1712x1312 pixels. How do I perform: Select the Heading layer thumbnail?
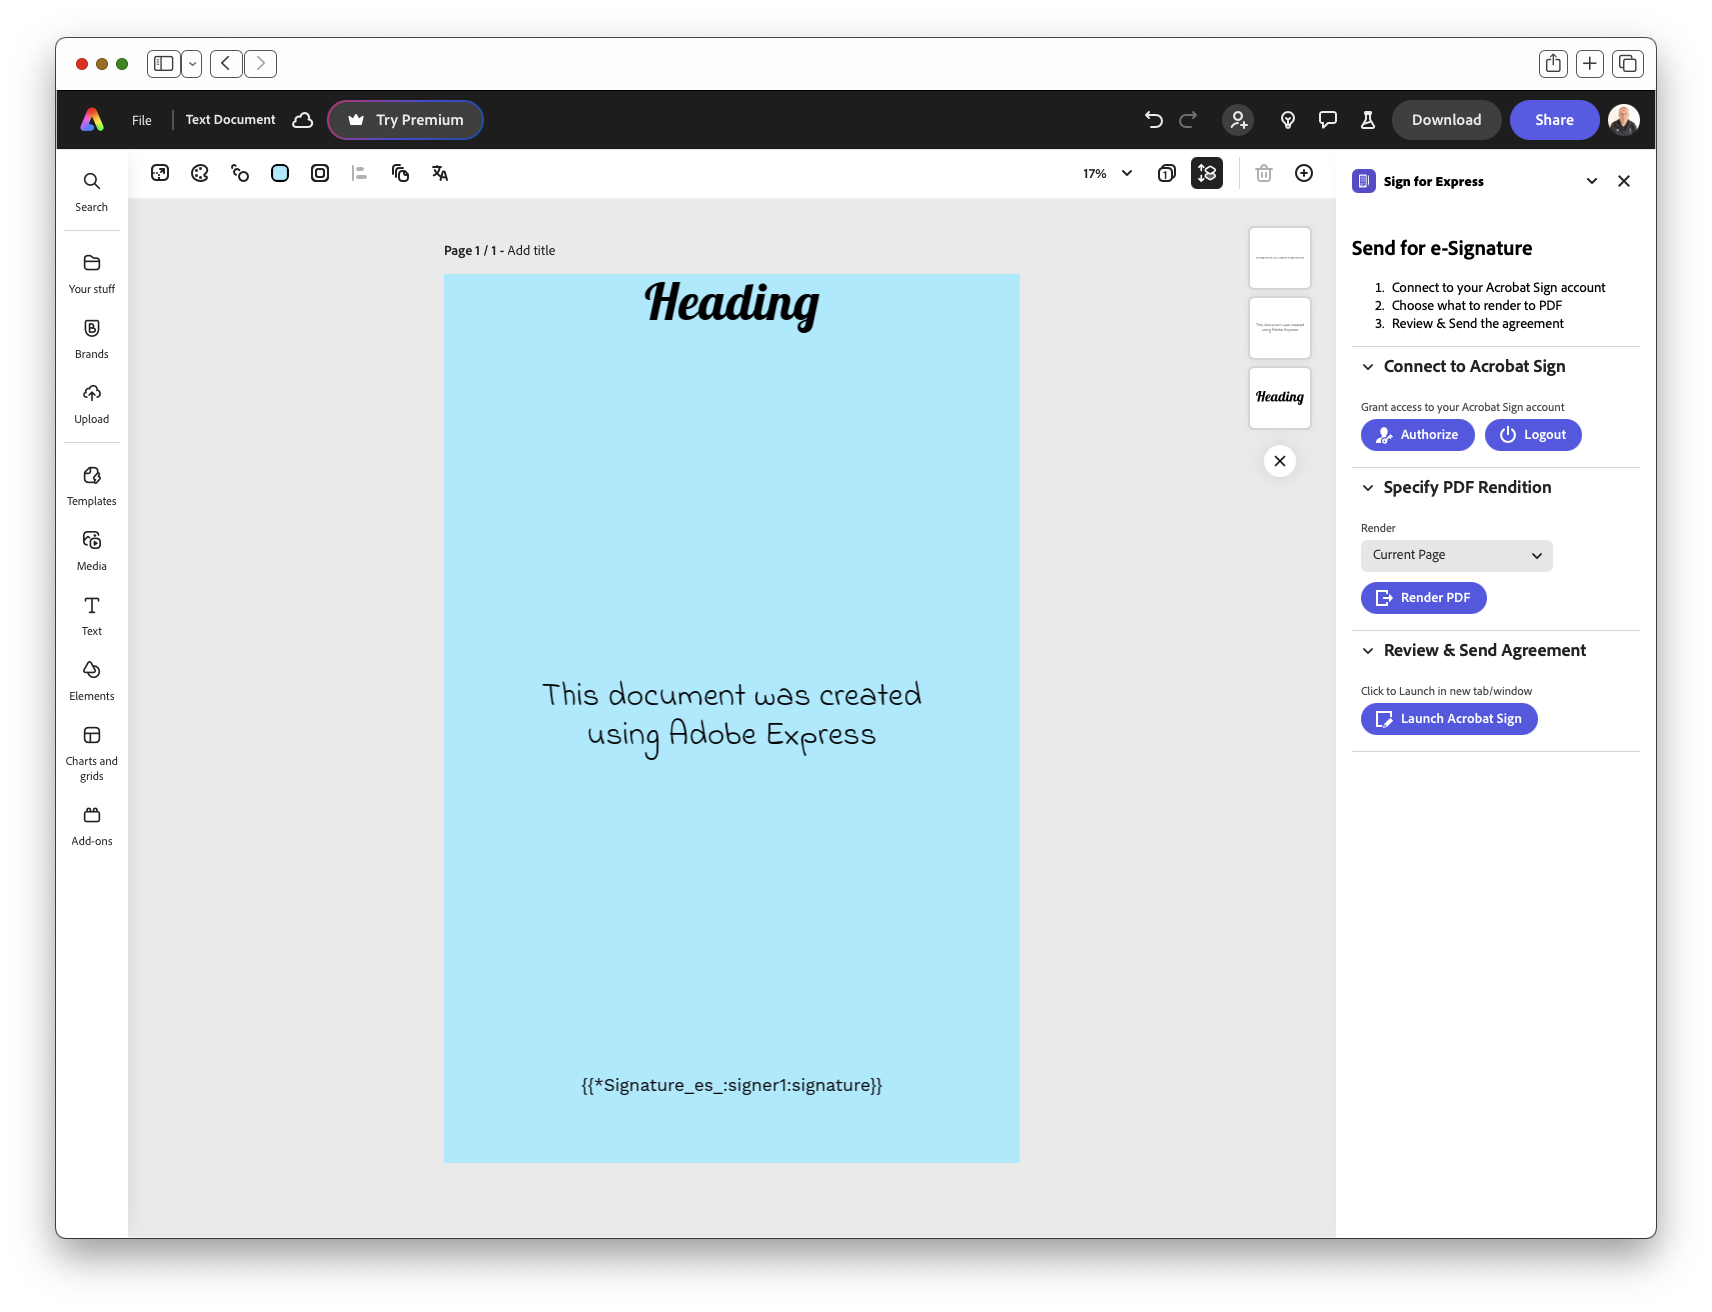(1280, 398)
